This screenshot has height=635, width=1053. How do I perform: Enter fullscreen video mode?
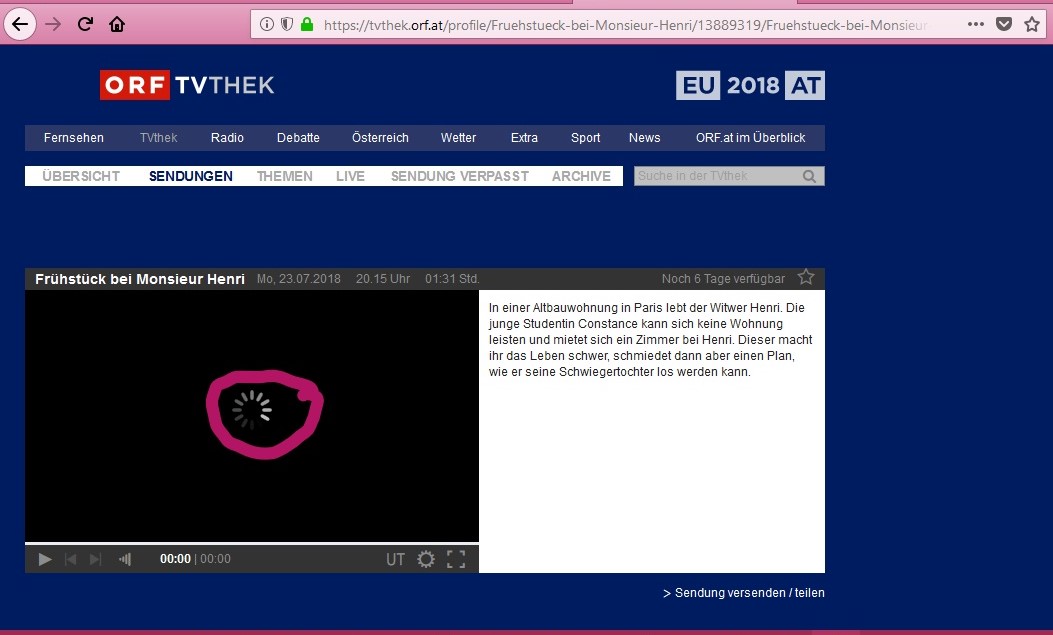[456, 559]
